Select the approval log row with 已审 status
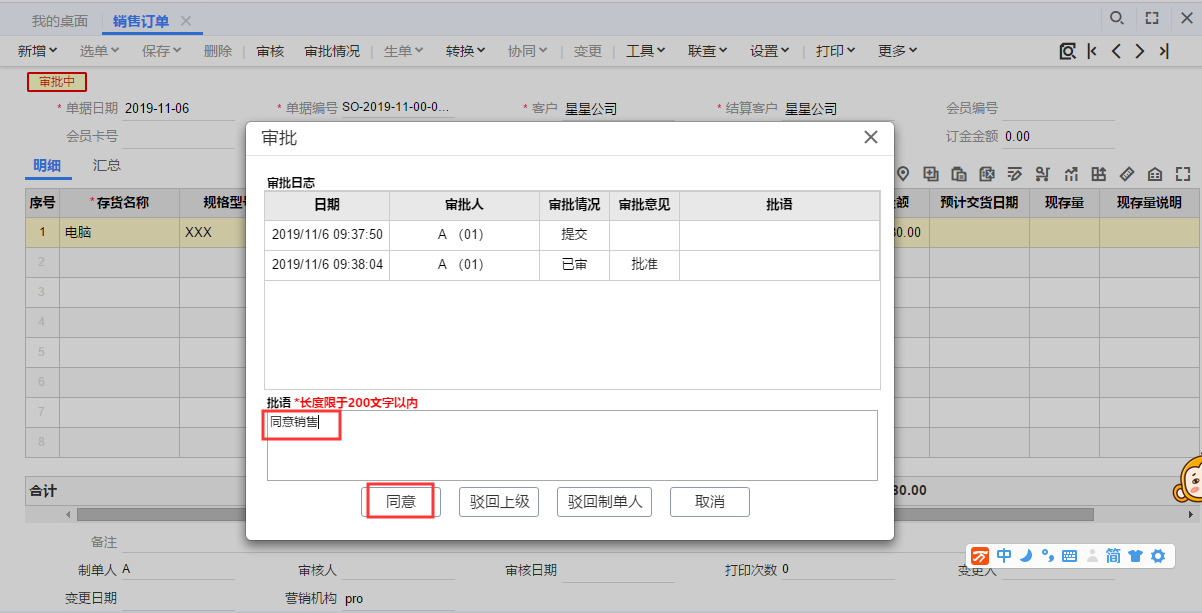1202x613 pixels. click(572, 265)
